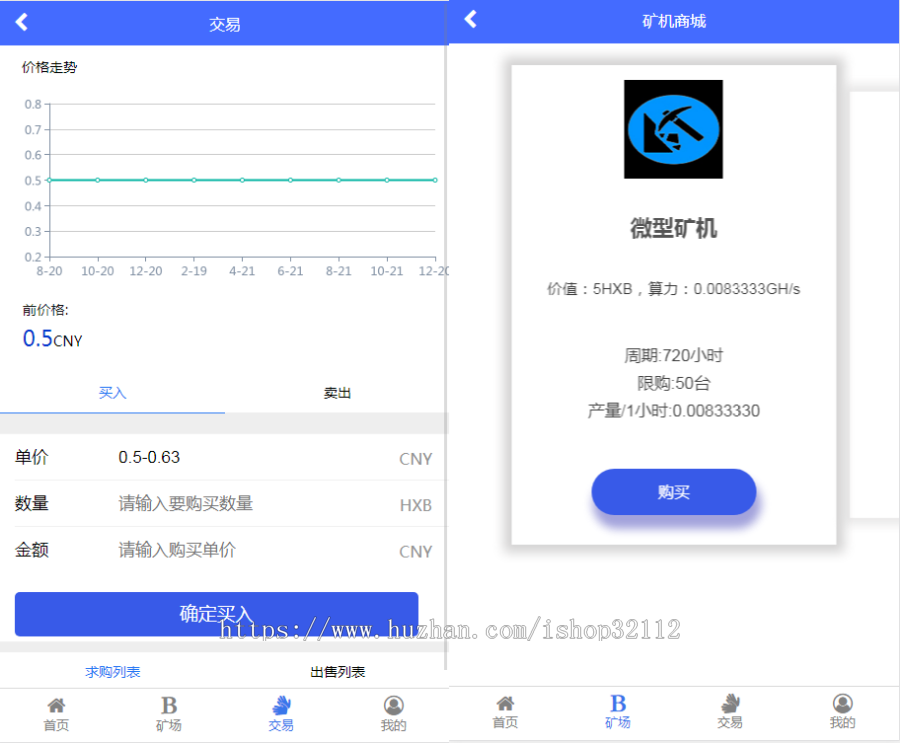Select the 首页 icon below the mall page

[505, 712]
